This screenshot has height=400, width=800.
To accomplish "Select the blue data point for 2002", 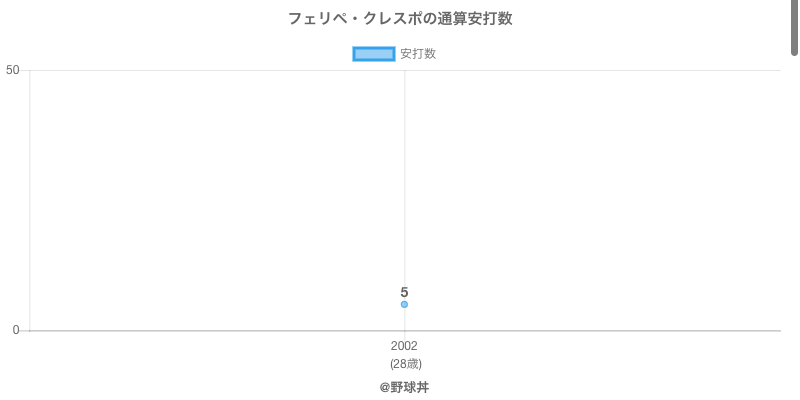I will (x=404, y=305).
